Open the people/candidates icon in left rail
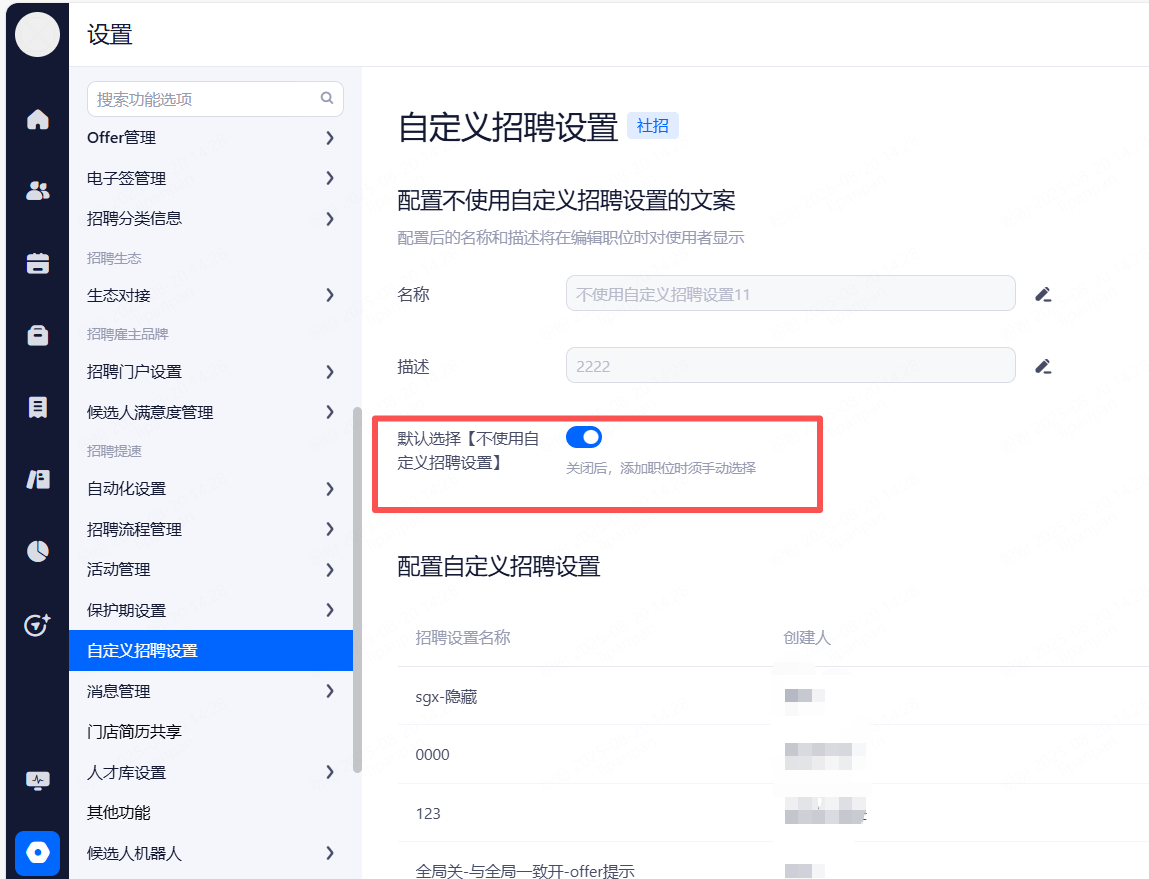The height and width of the screenshot is (879, 1149). point(38,191)
